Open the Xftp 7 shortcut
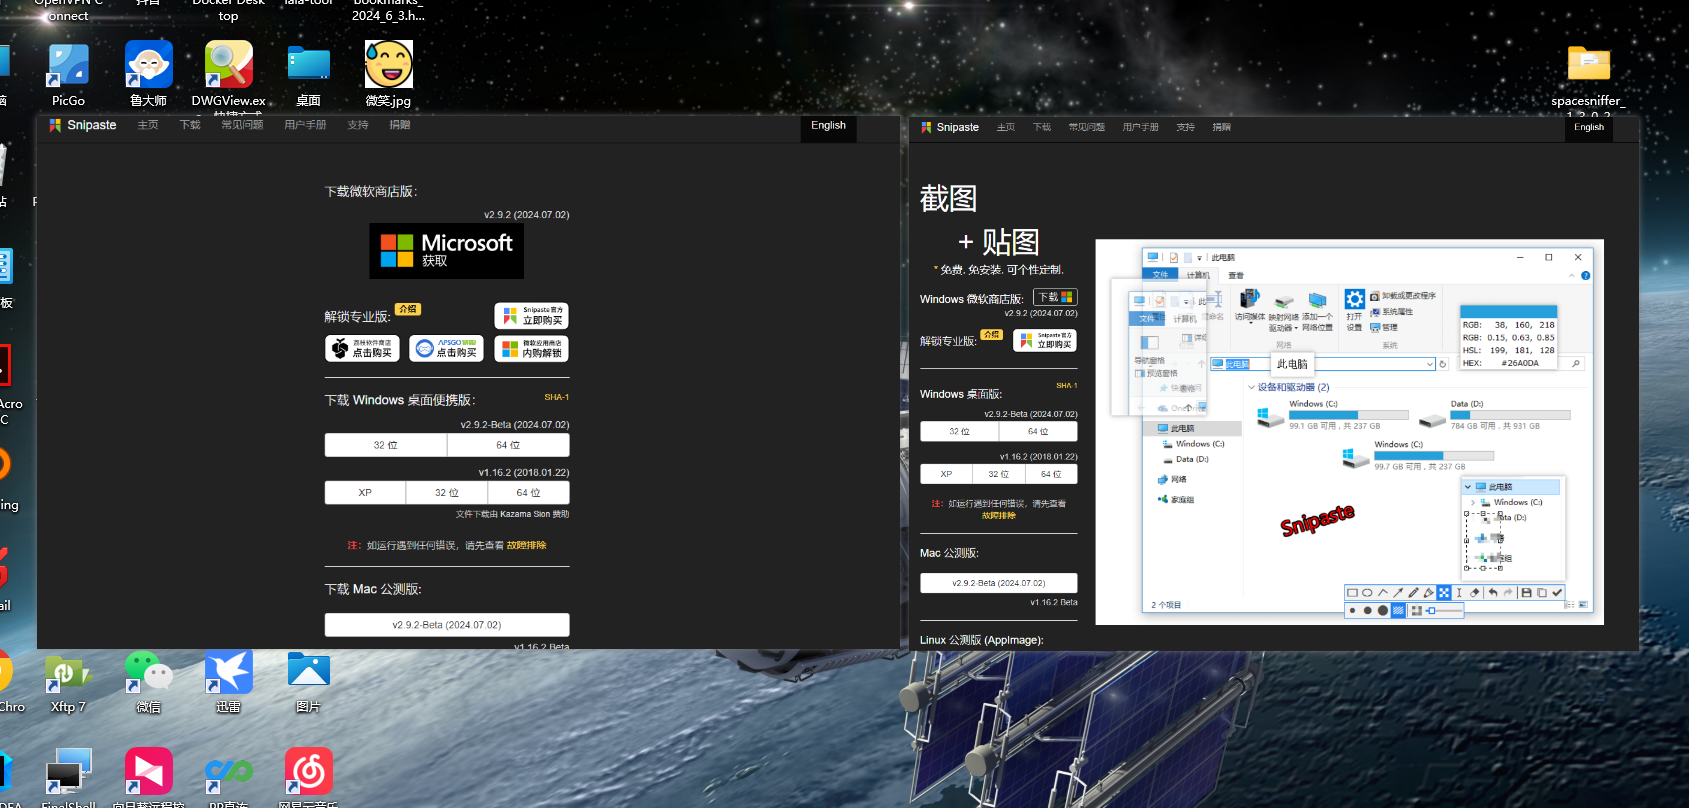The image size is (1689, 808). (x=68, y=673)
